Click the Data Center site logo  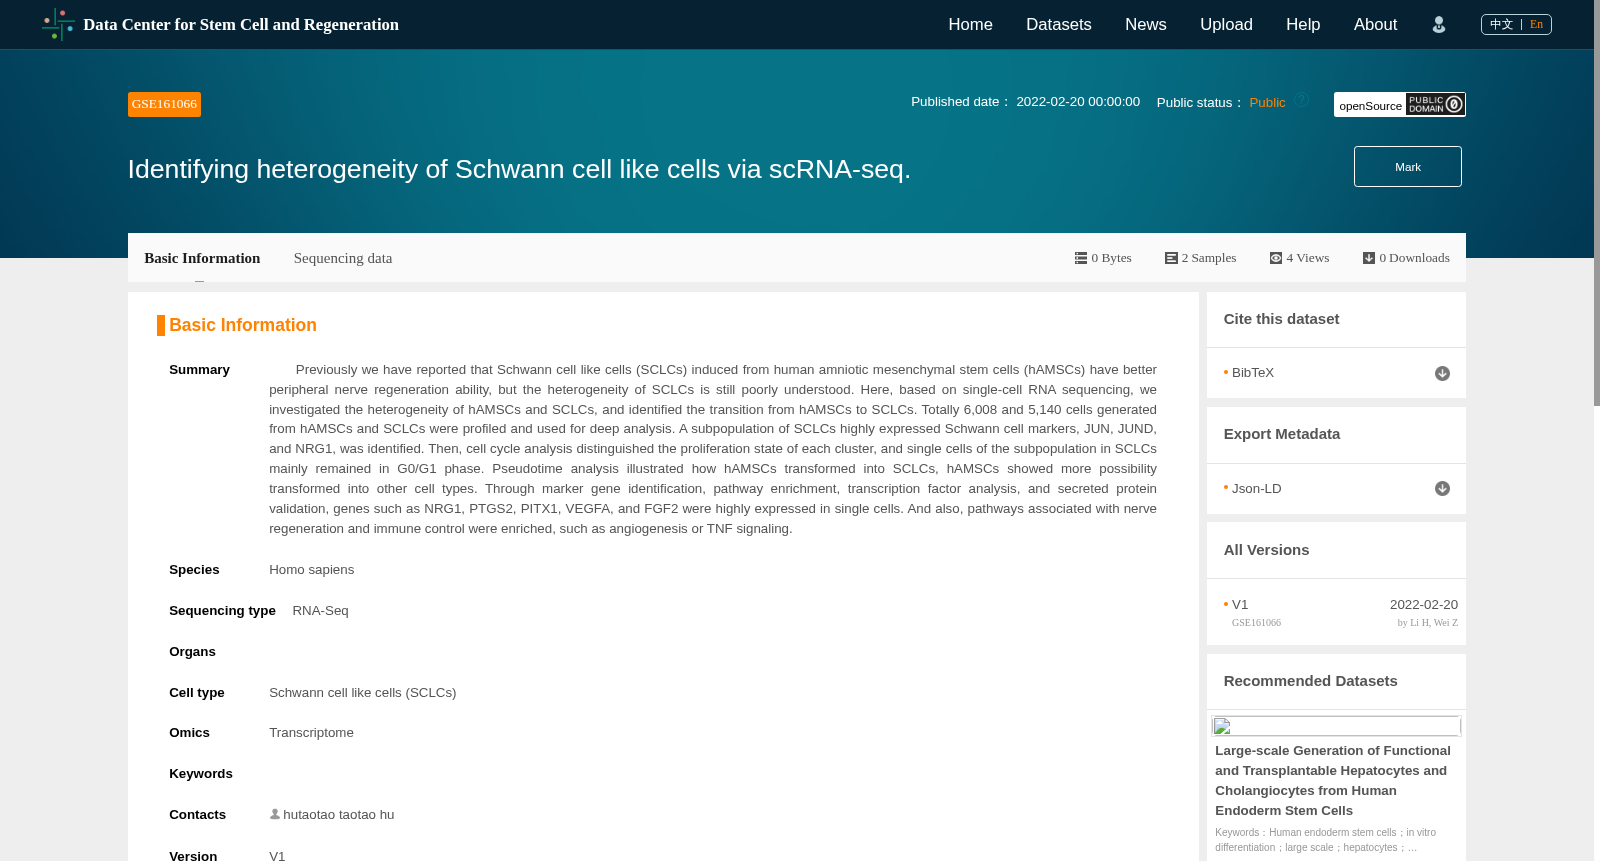click(x=58, y=24)
